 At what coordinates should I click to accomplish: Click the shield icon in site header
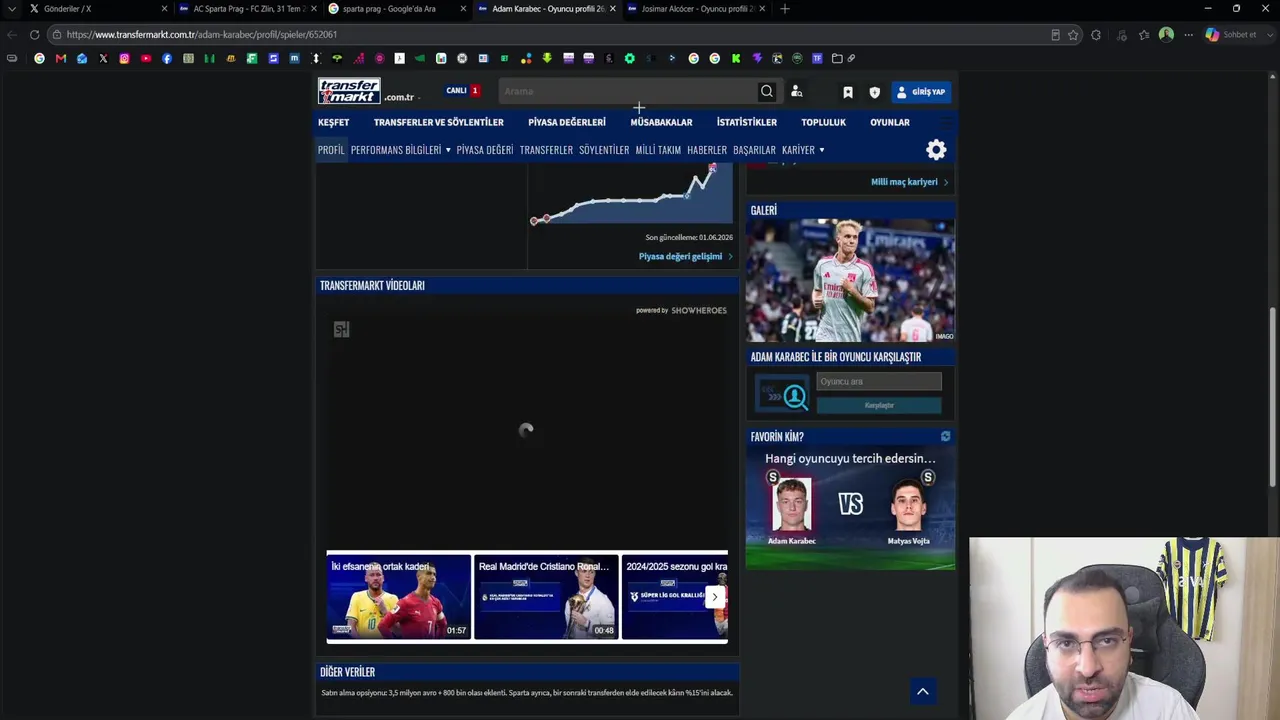click(874, 92)
